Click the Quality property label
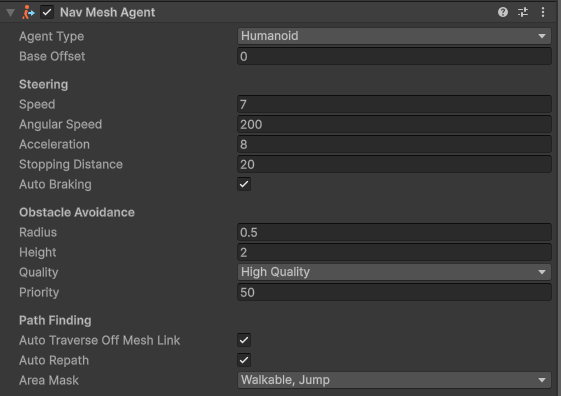 [x=39, y=273]
